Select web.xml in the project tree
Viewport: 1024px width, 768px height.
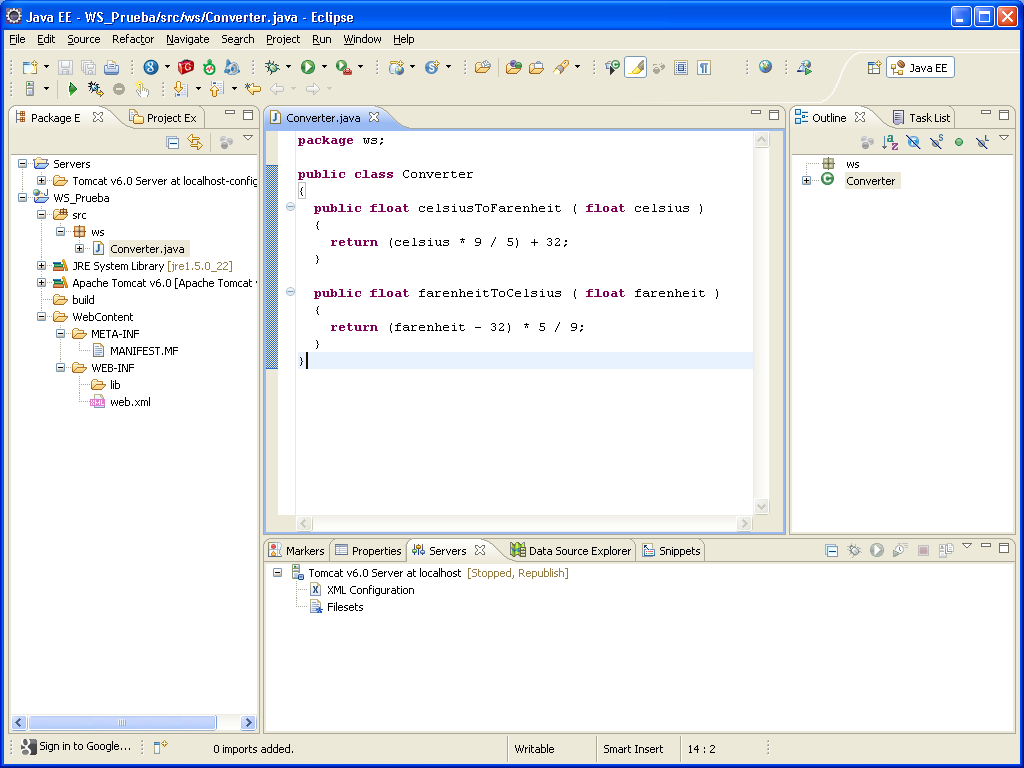click(130, 402)
